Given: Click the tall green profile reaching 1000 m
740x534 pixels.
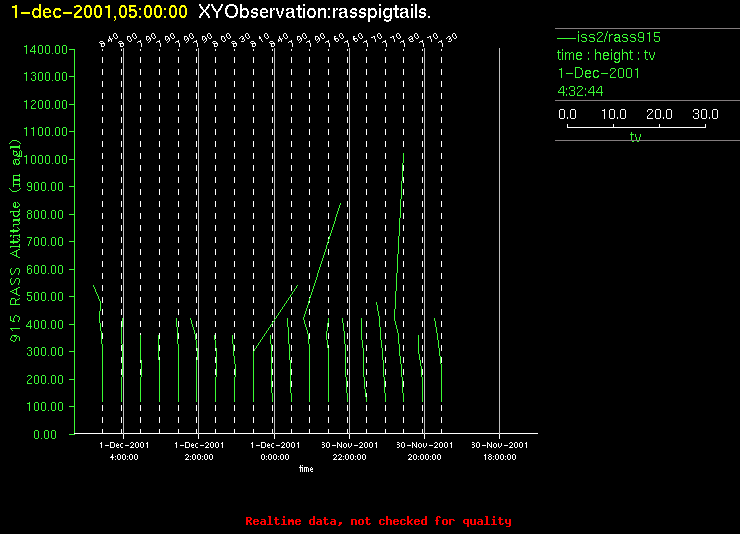Looking at the screenshot, I should [x=399, y=278].
